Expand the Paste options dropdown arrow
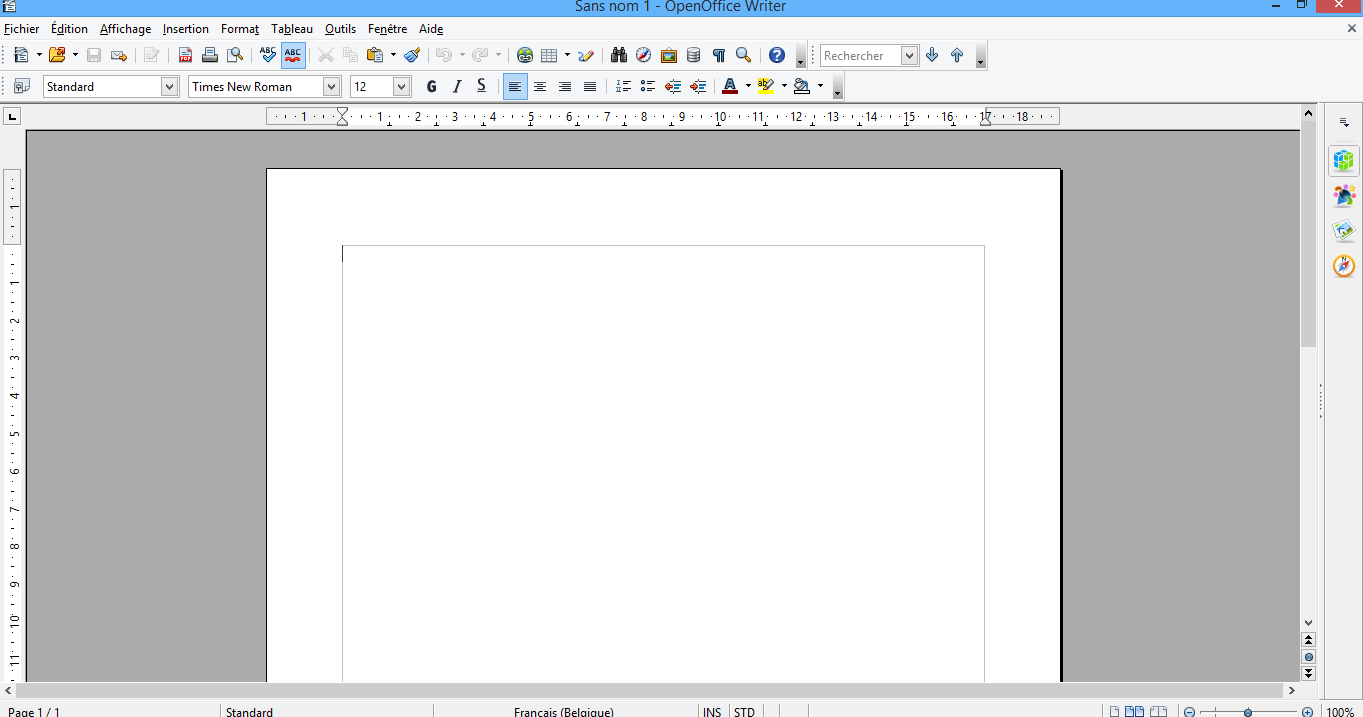This screenshot has width=1363, height=717. point(392,55)
